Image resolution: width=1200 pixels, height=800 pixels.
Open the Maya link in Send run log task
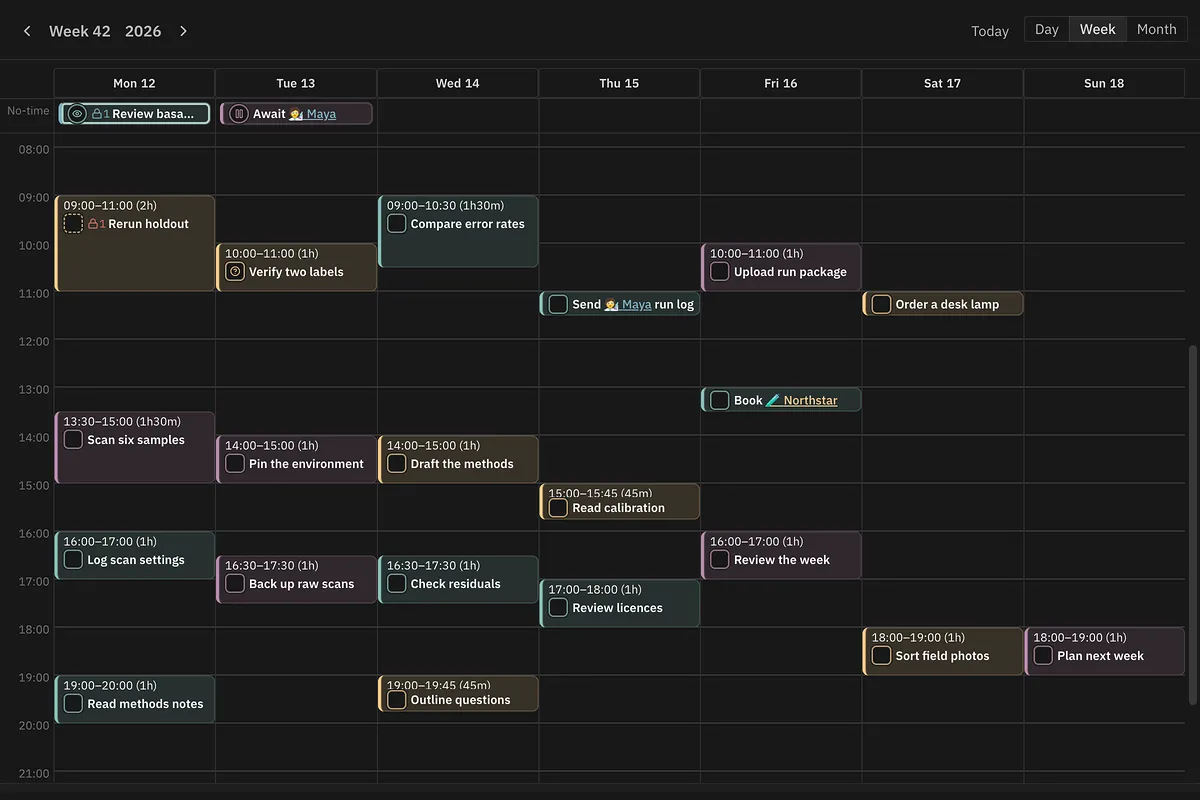coord(628,304)
